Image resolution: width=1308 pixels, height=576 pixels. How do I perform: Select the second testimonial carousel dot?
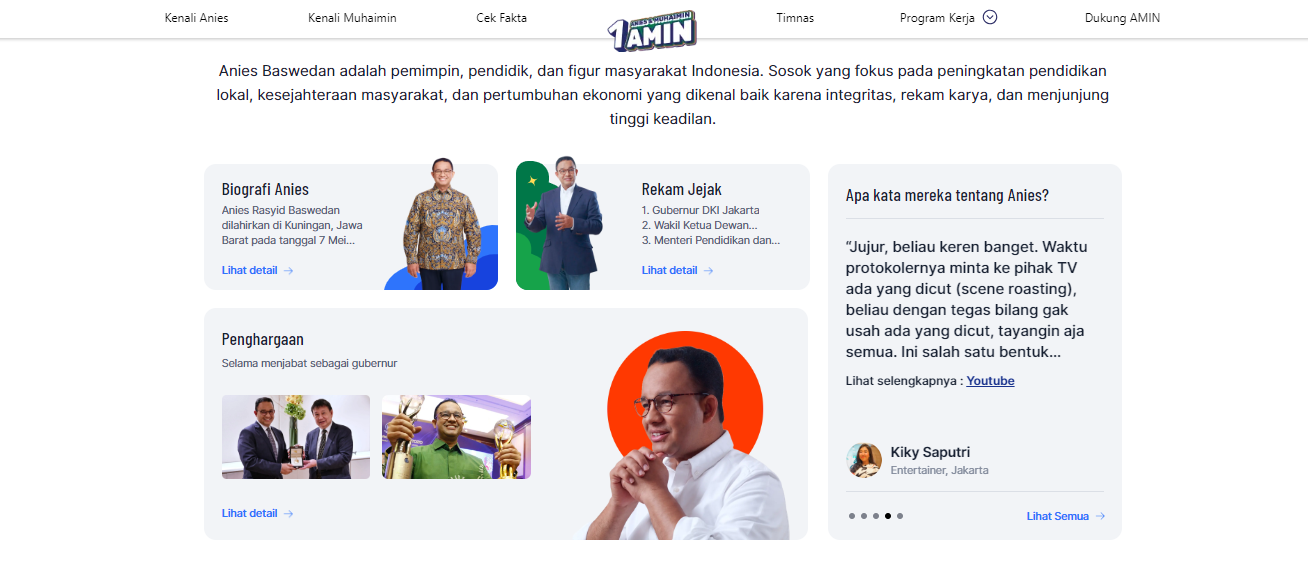click(864, 516)
